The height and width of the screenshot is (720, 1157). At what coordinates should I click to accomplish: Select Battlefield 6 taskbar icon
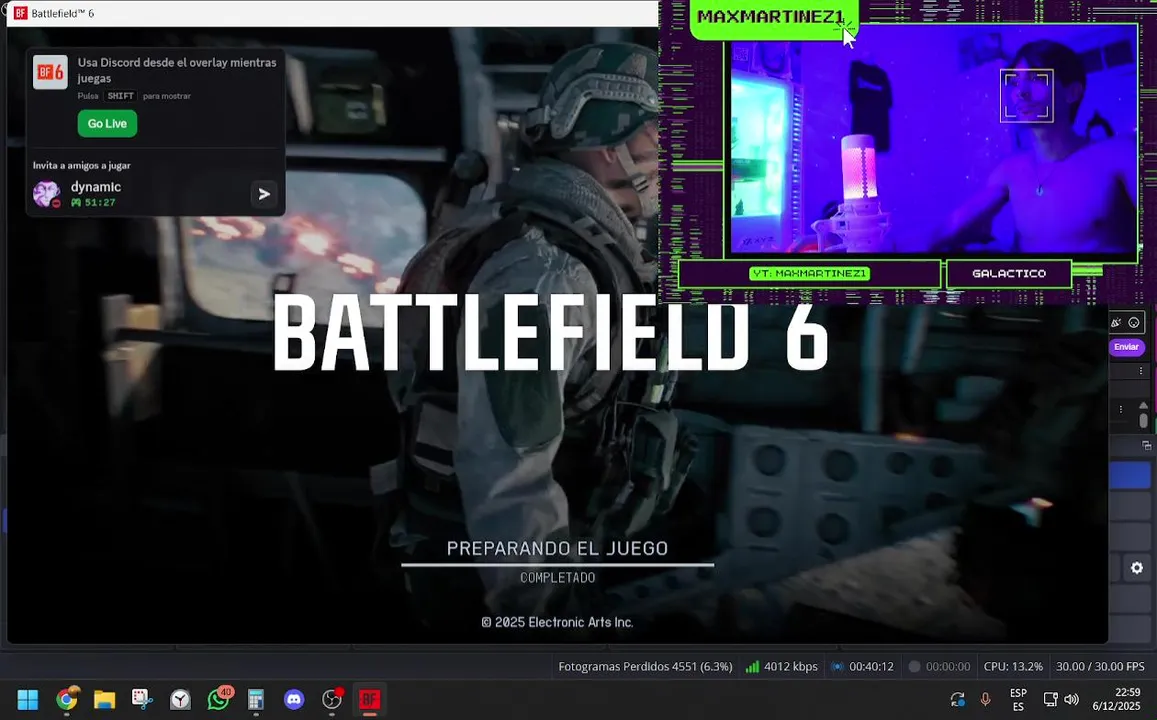click(370, 699)
